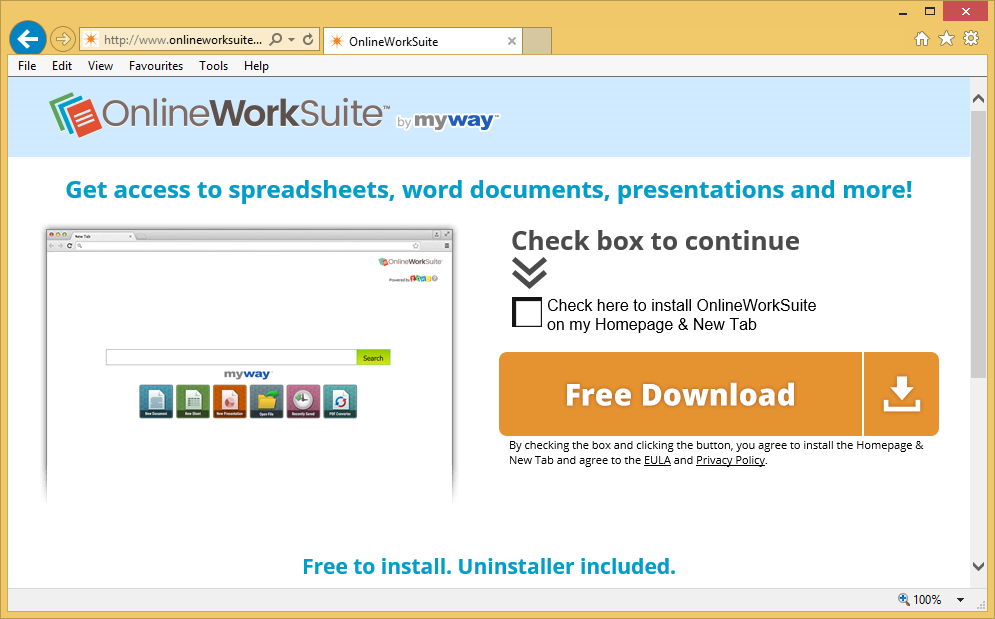
Task: Open the File menu
Action: 27,66
